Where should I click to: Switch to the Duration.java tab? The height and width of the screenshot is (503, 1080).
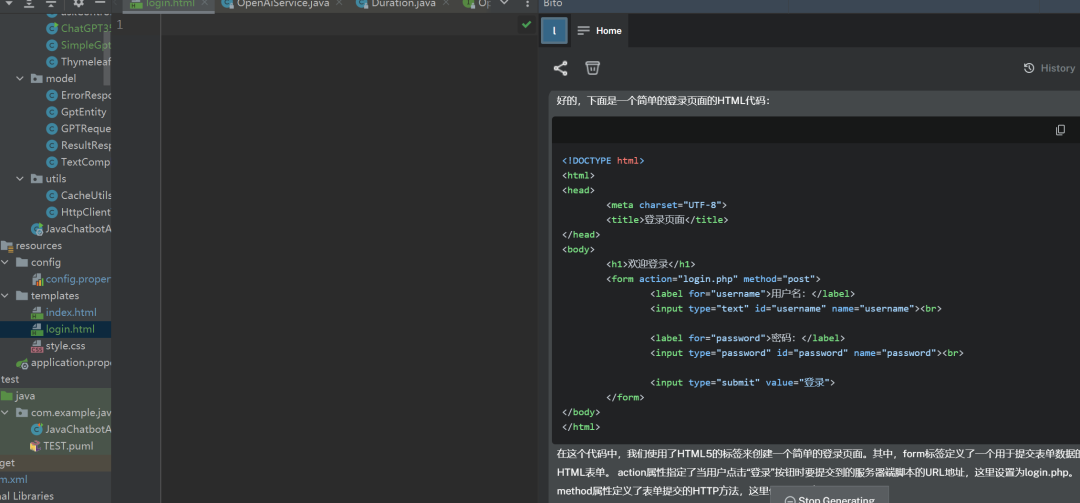point(403,4)
